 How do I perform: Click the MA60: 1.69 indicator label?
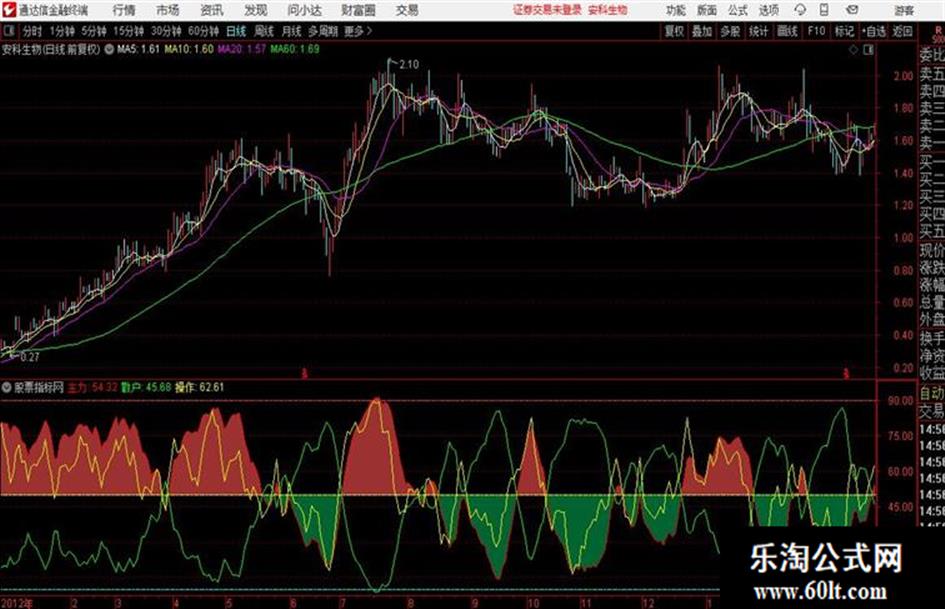click(x=295, y=49)
